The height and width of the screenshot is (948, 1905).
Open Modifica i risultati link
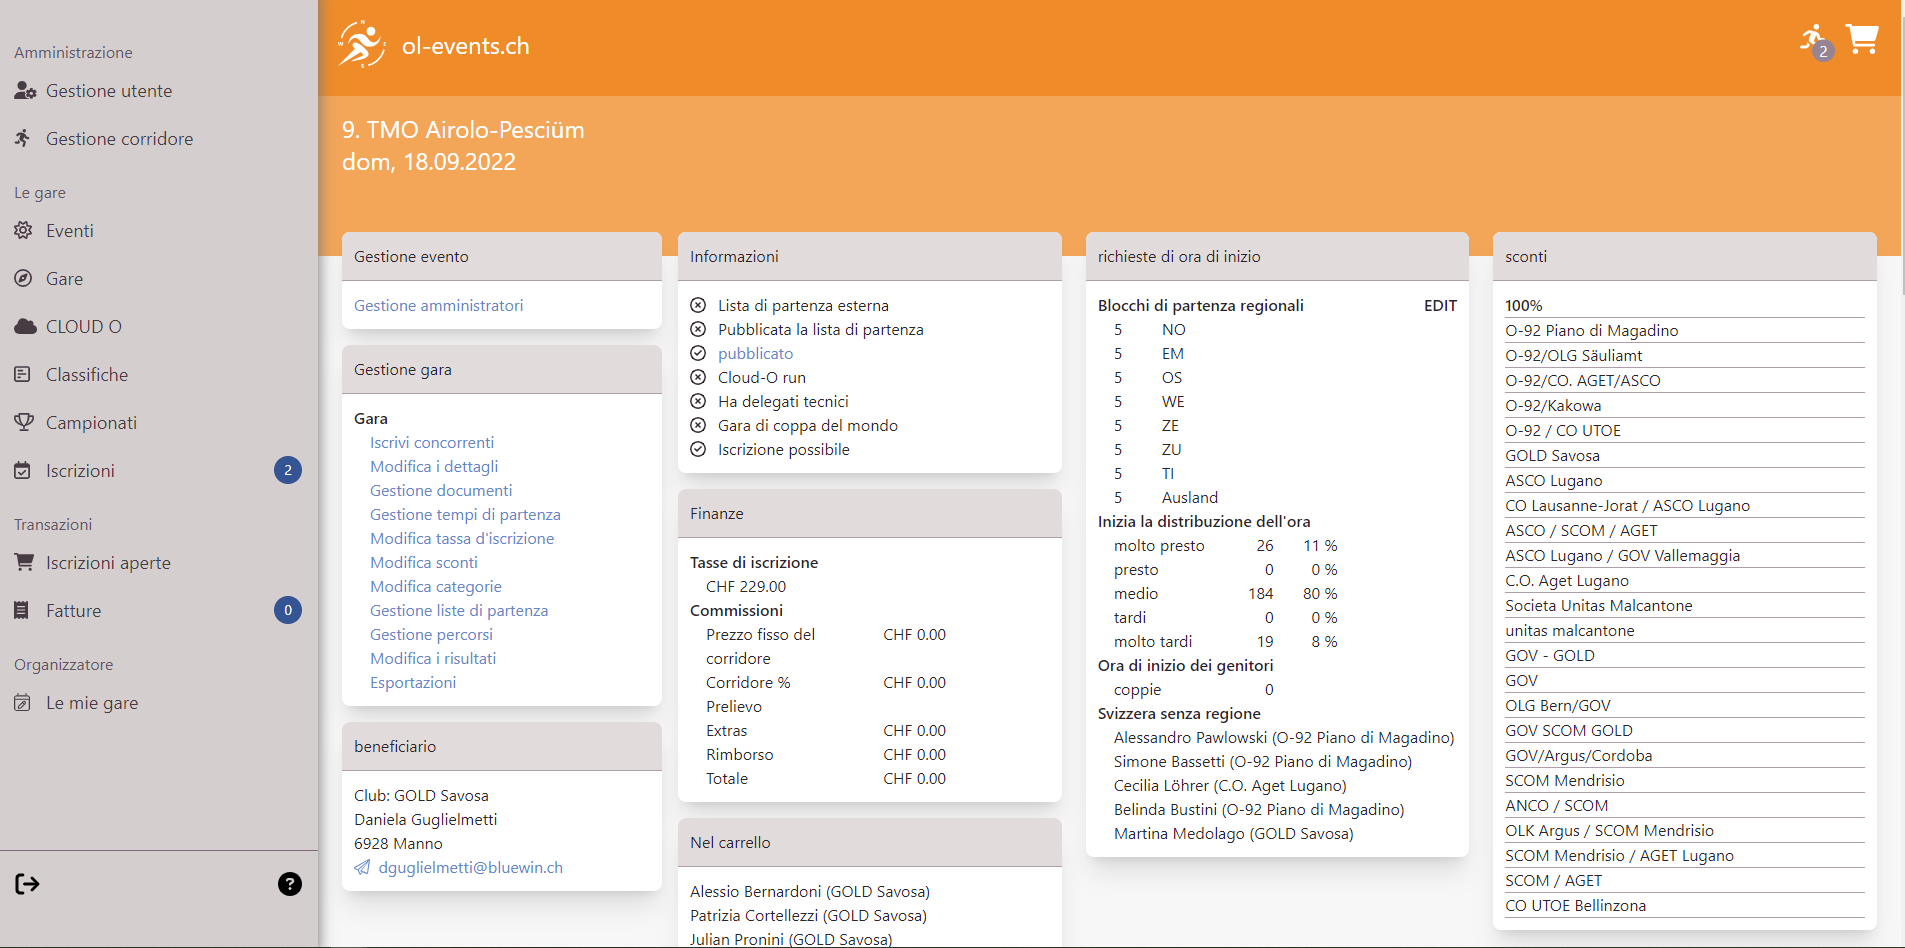(x=433, y=658)
